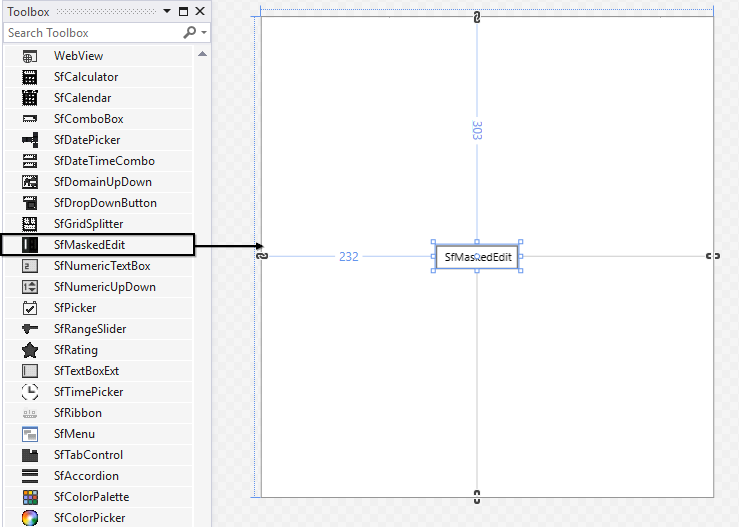The image size is (739, 527).
Task: Click the SfCalculator icon
Action: [x=30, y=77]
